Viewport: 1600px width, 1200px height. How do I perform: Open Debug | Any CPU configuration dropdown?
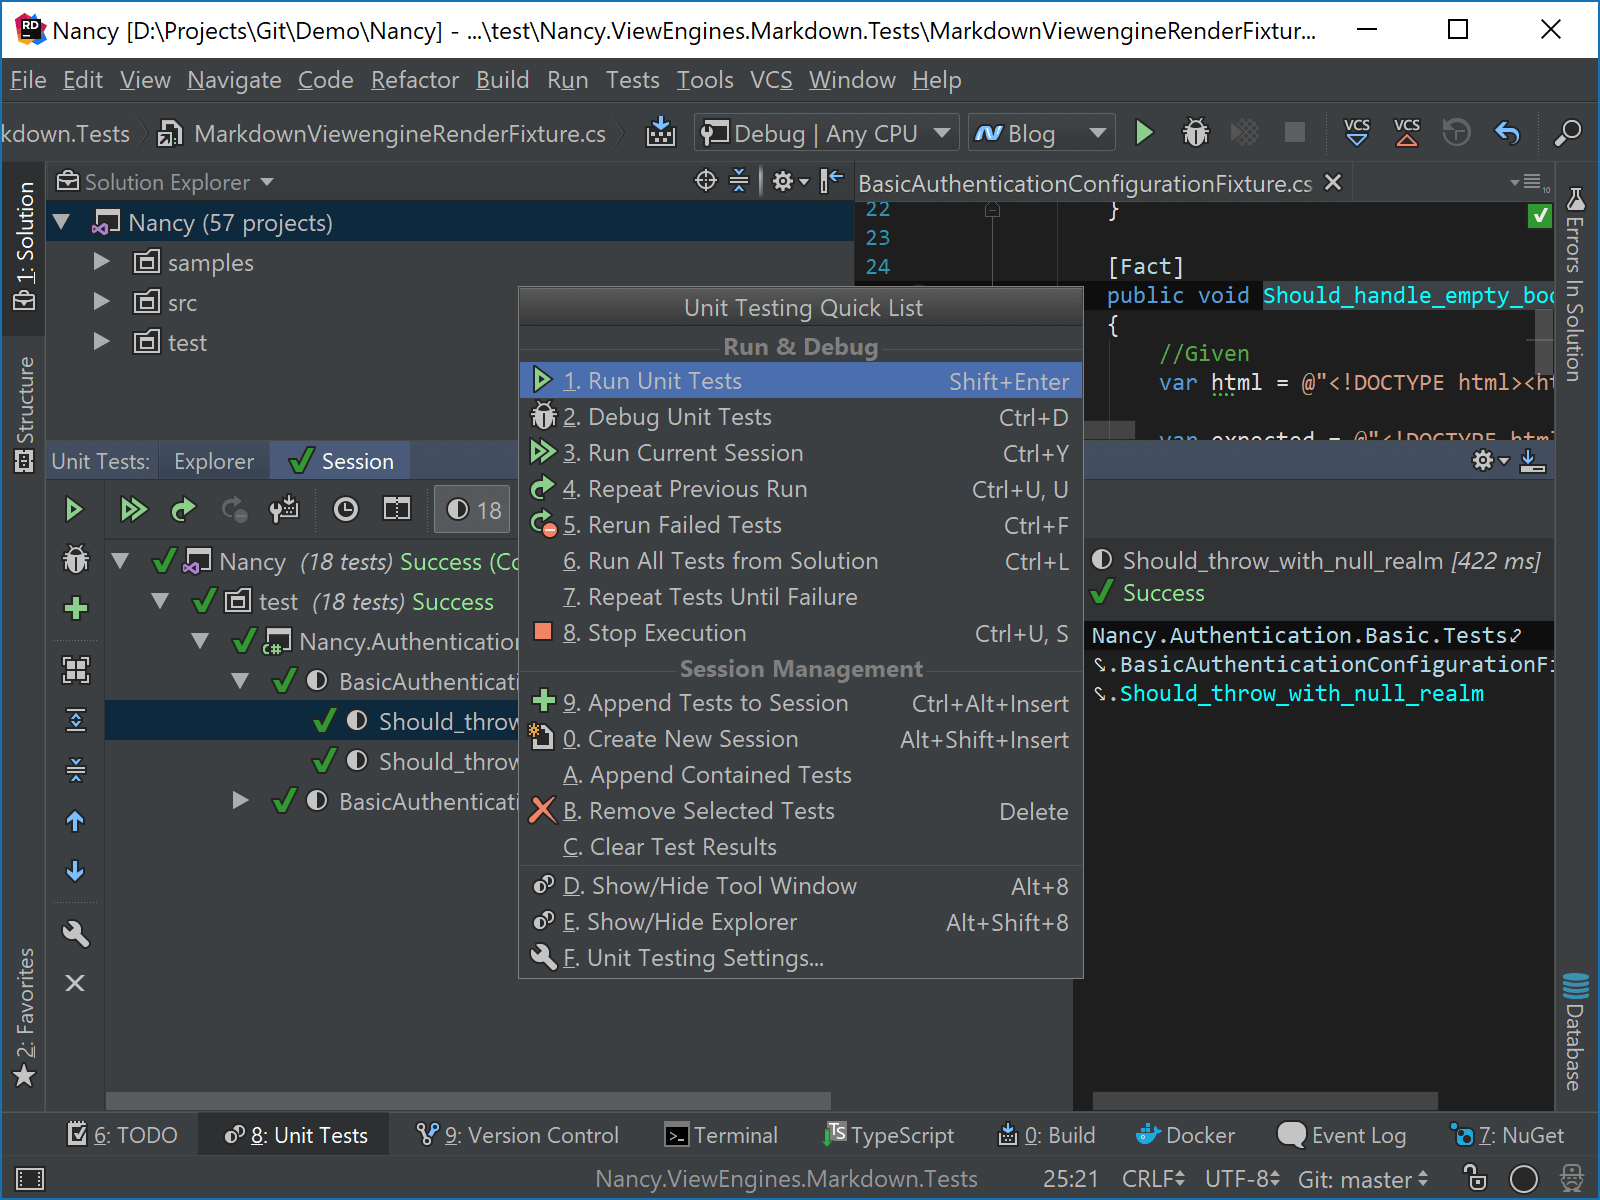click(826, 133)
